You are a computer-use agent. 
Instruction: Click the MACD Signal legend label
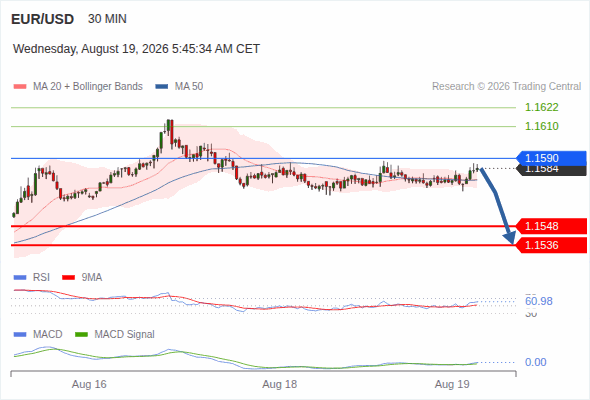(125, 335)
